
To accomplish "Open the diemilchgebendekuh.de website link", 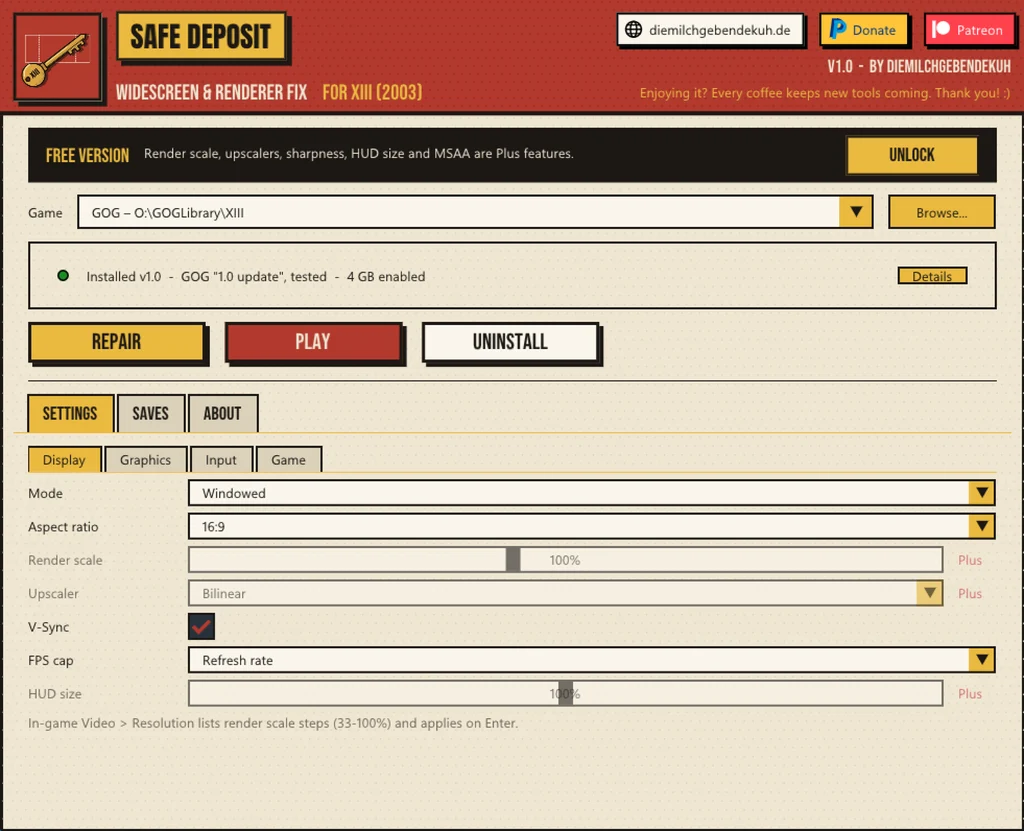I will [x=710, y=30].
